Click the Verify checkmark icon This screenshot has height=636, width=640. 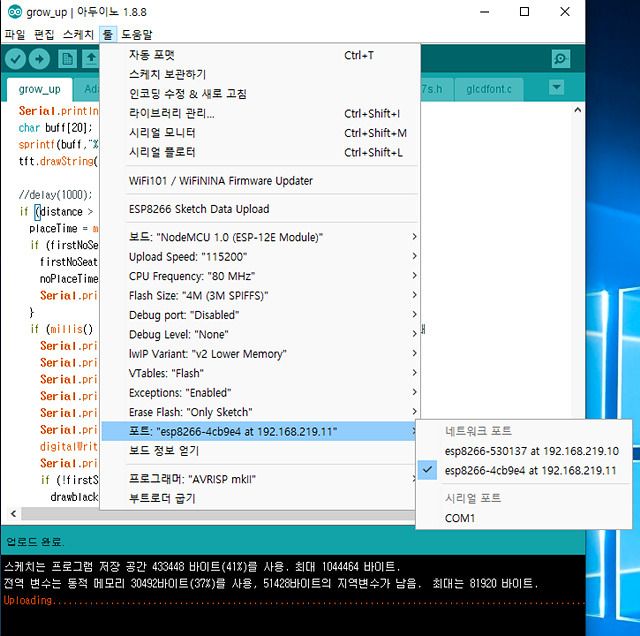[x=16, y=59]
